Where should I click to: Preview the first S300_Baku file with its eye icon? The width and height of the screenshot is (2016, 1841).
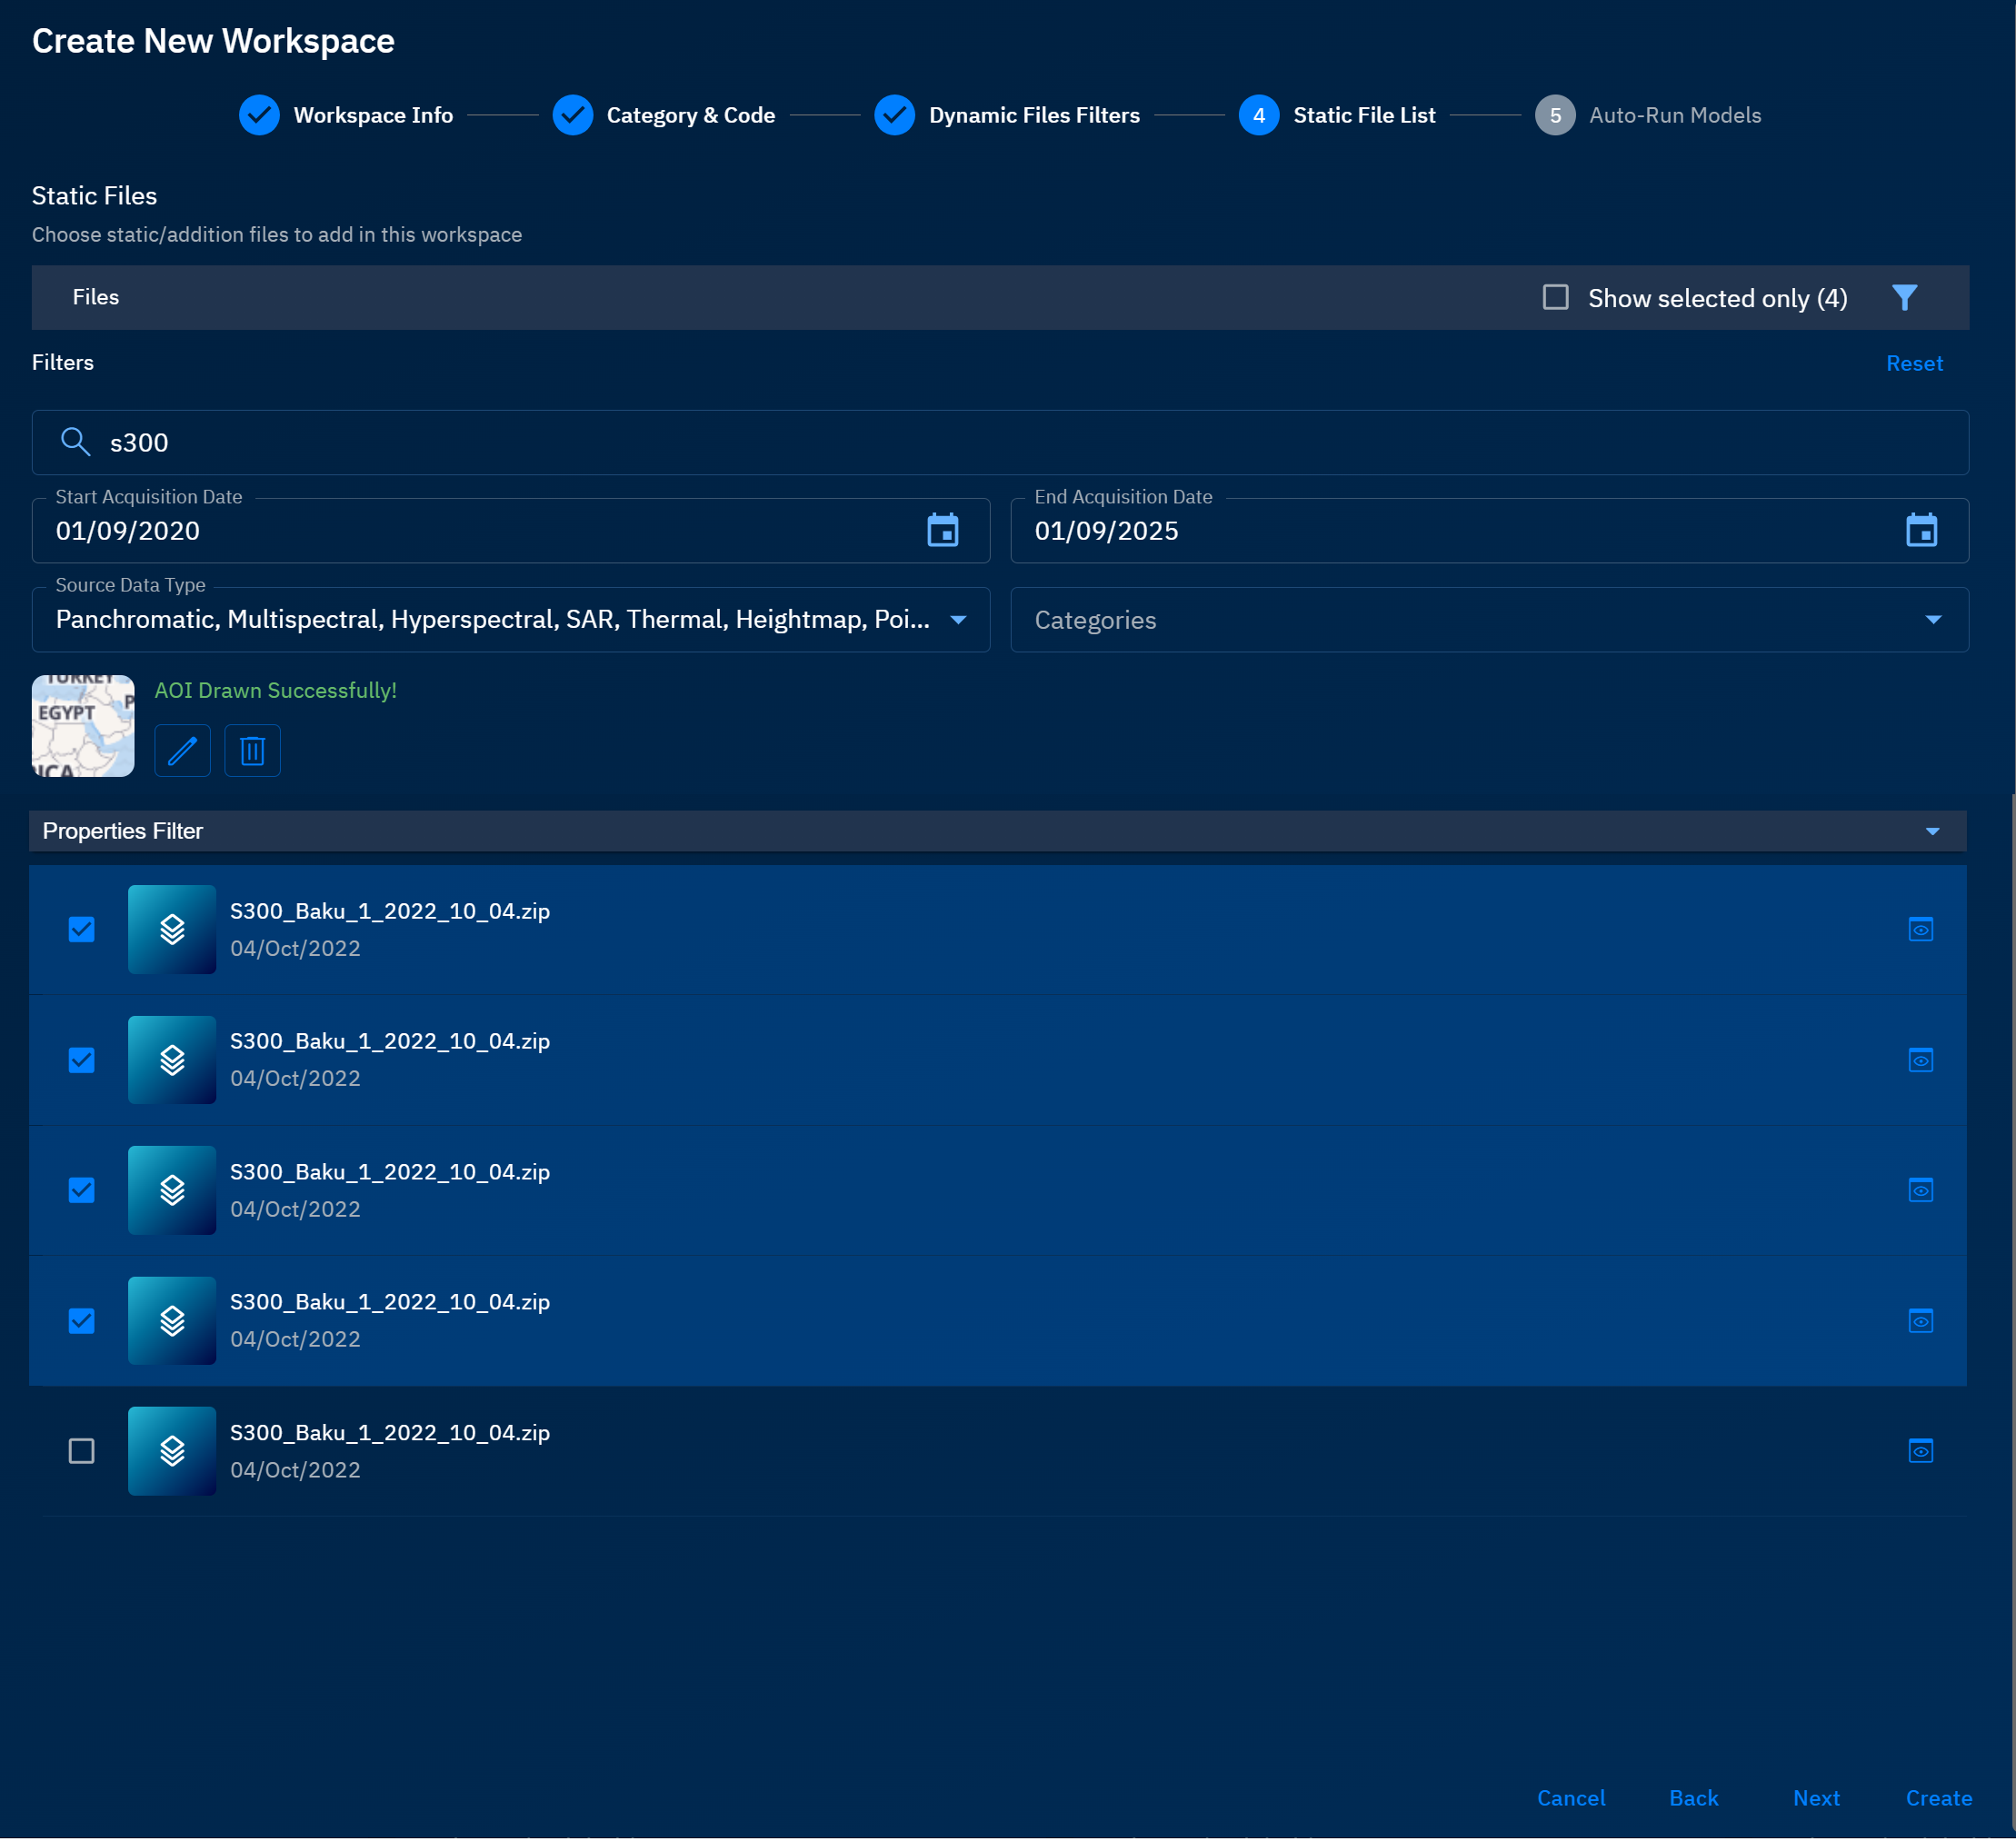pyautogui.click(x=1920, y=930)
